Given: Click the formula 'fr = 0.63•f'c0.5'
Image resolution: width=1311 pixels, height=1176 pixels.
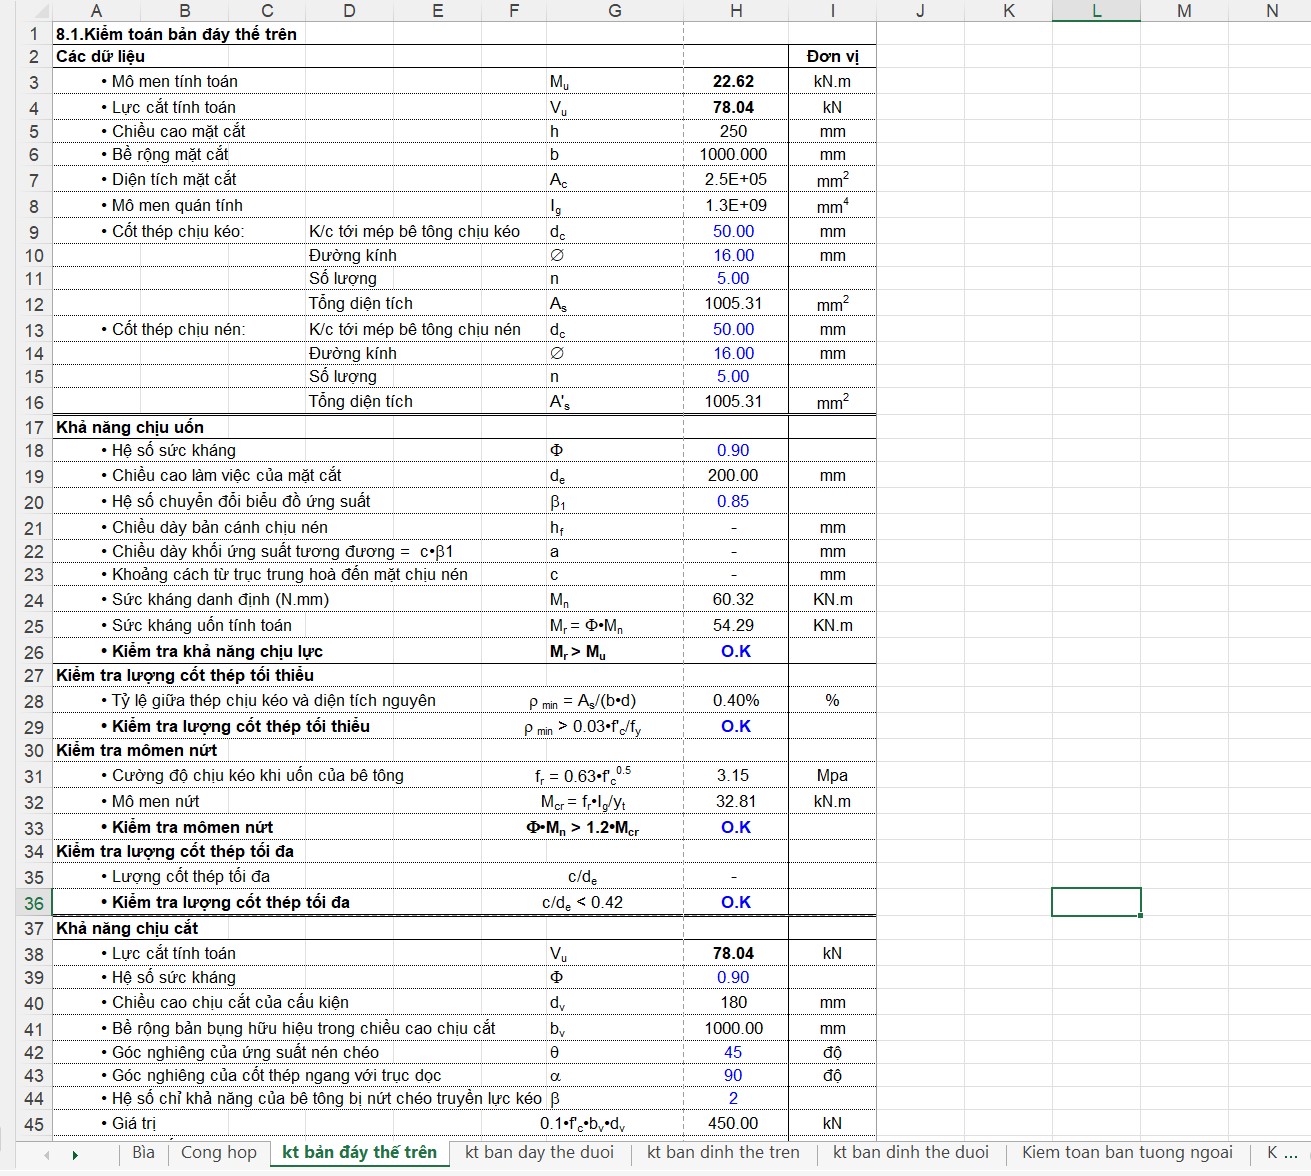Looking at the screenshot, I should pos(582,775).
